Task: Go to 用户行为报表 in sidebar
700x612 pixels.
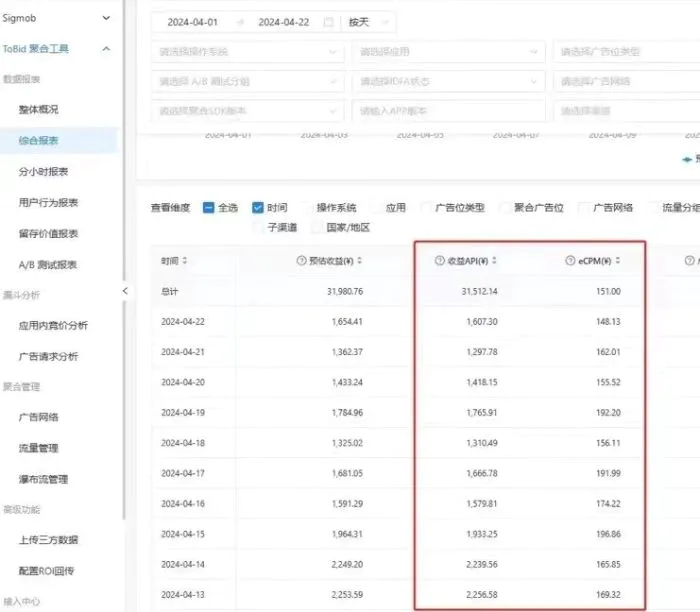Action: [x=48, y=203]
